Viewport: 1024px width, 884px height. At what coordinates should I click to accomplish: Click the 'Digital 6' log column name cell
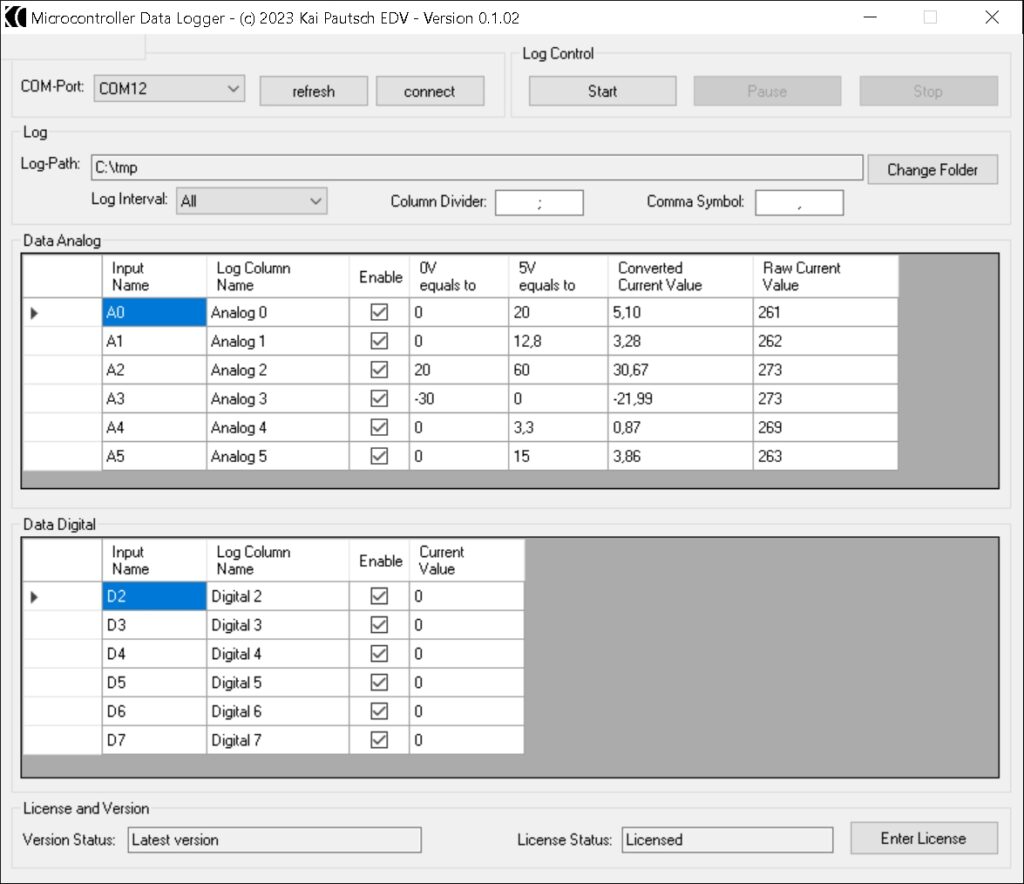(x=278, y=711)
